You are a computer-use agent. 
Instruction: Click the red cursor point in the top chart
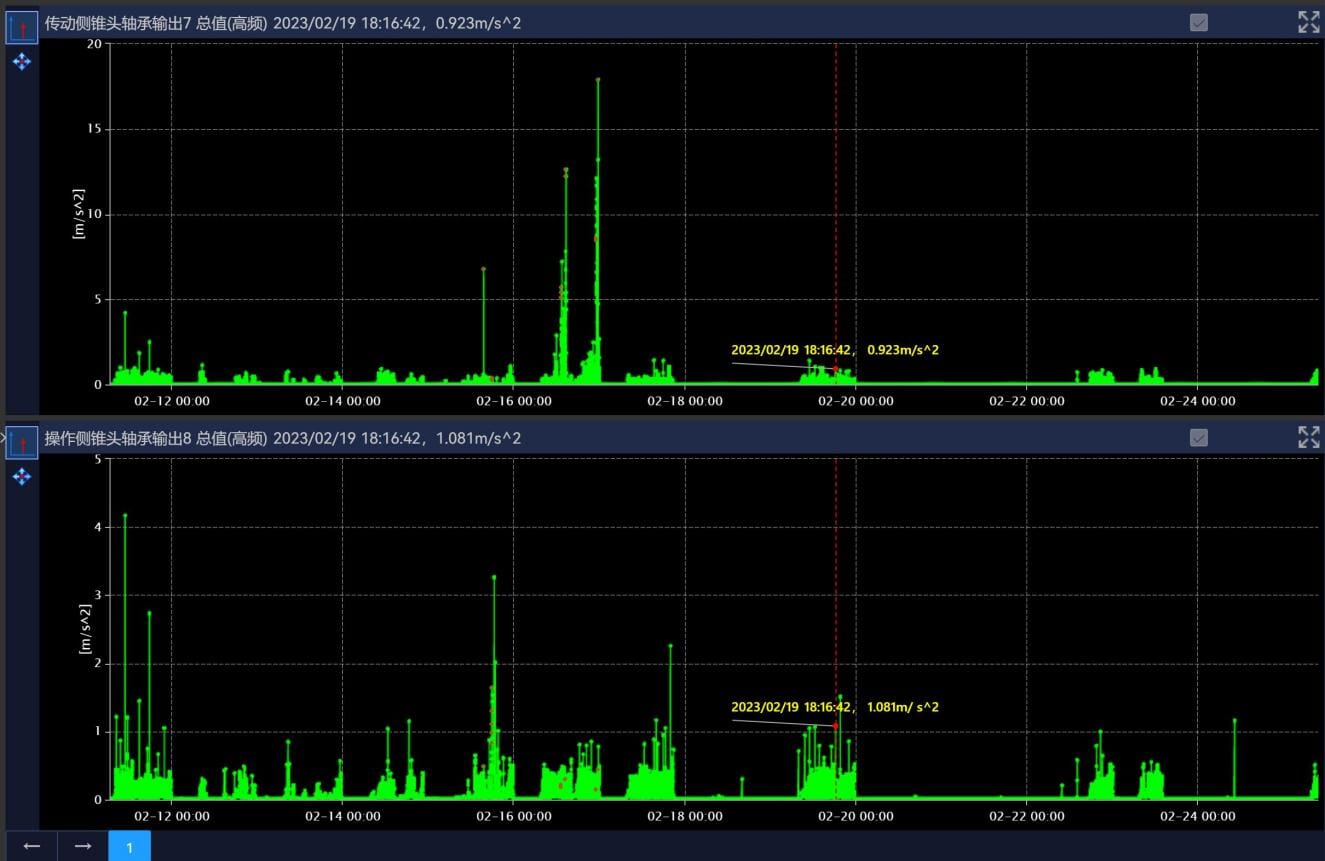836,369
